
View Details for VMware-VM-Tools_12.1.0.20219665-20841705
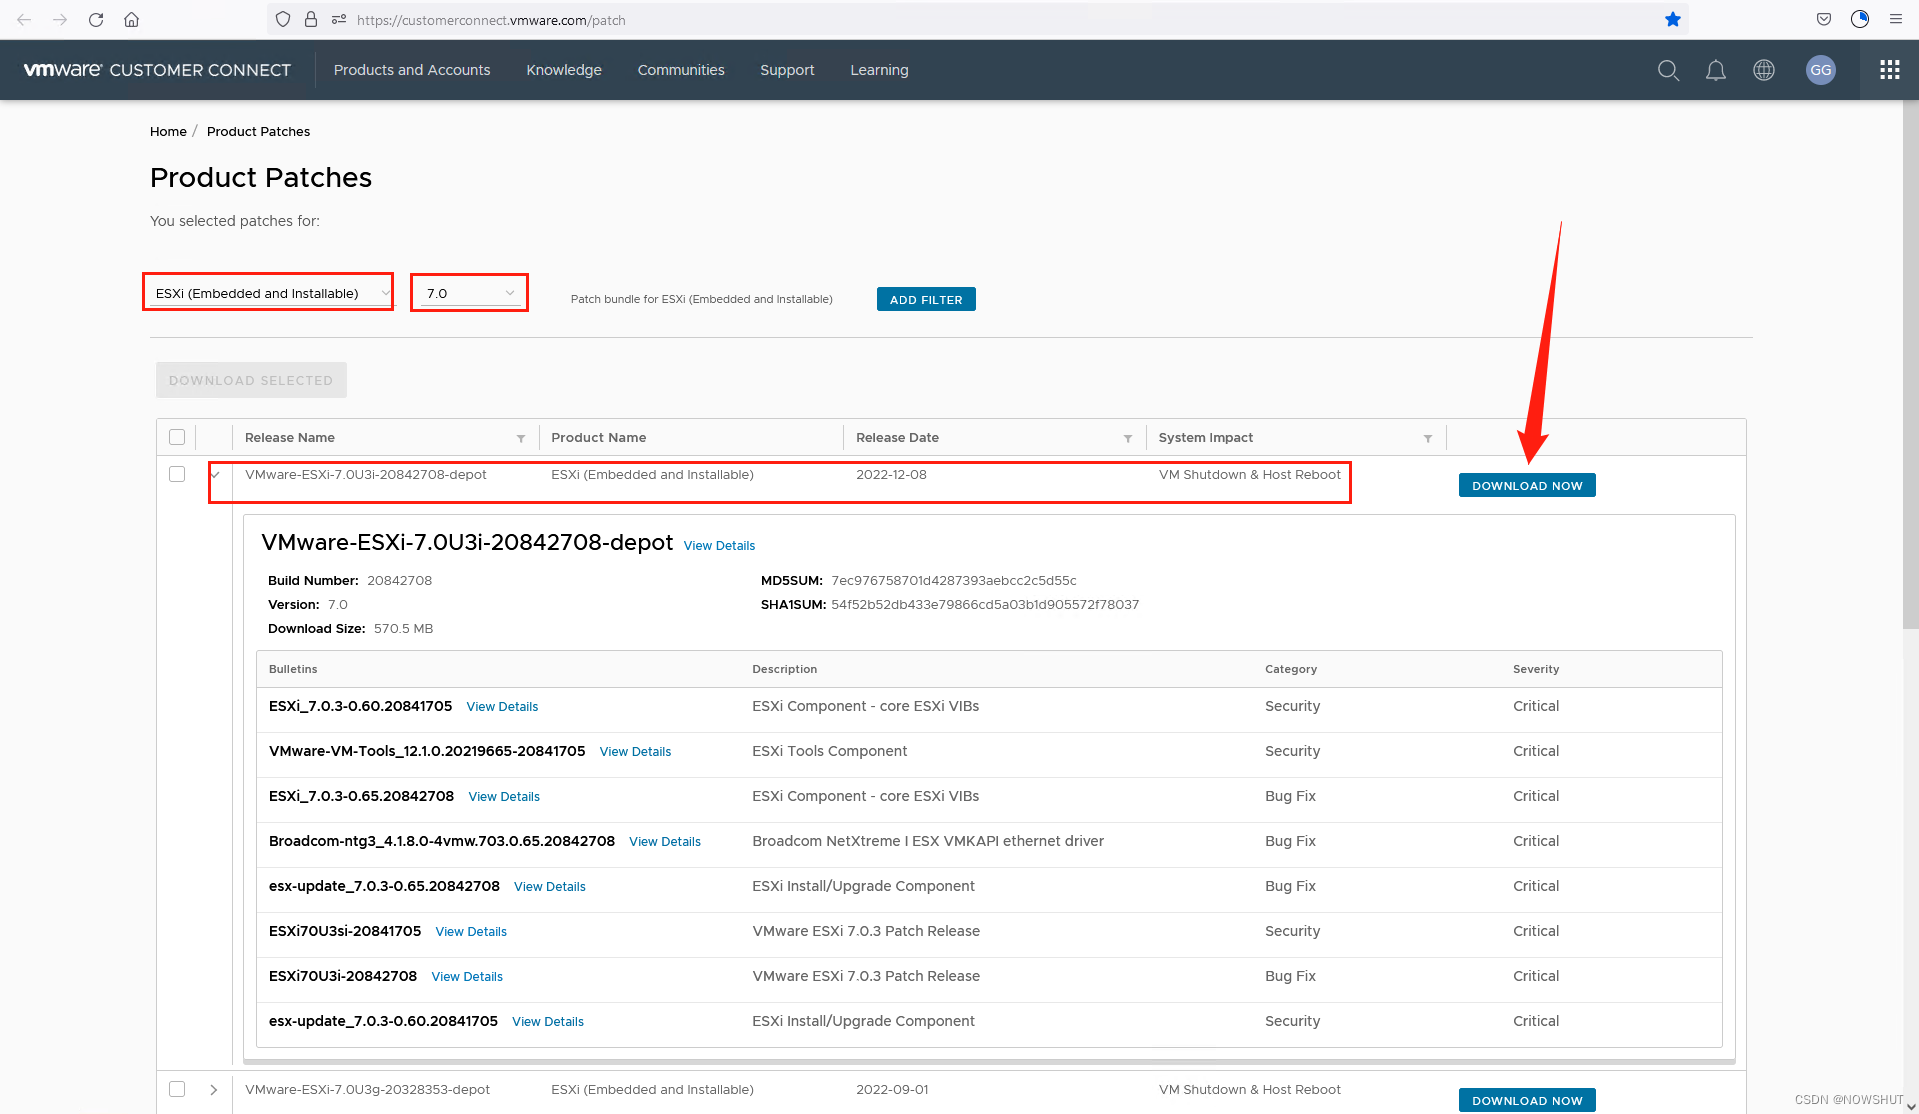tap(635, 752)
